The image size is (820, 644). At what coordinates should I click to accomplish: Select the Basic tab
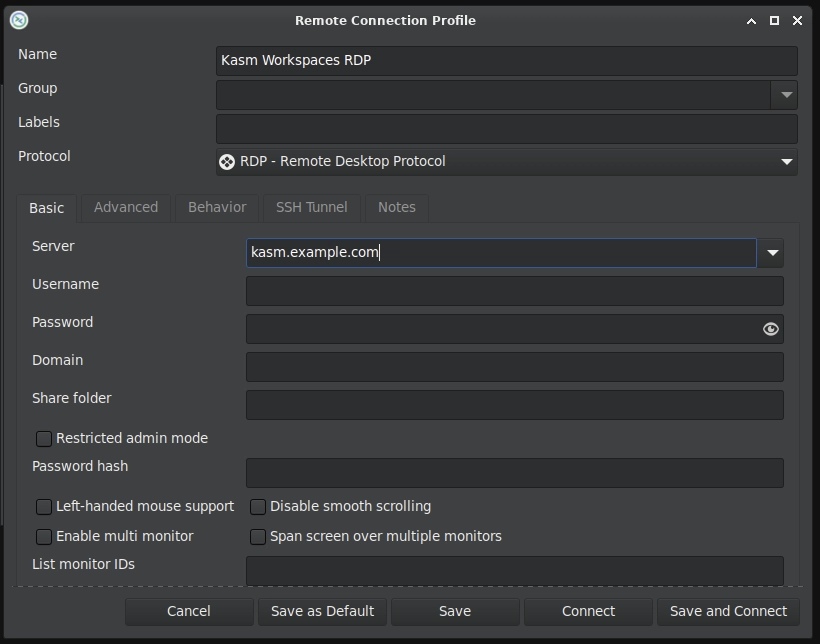[x=47, y=208]
